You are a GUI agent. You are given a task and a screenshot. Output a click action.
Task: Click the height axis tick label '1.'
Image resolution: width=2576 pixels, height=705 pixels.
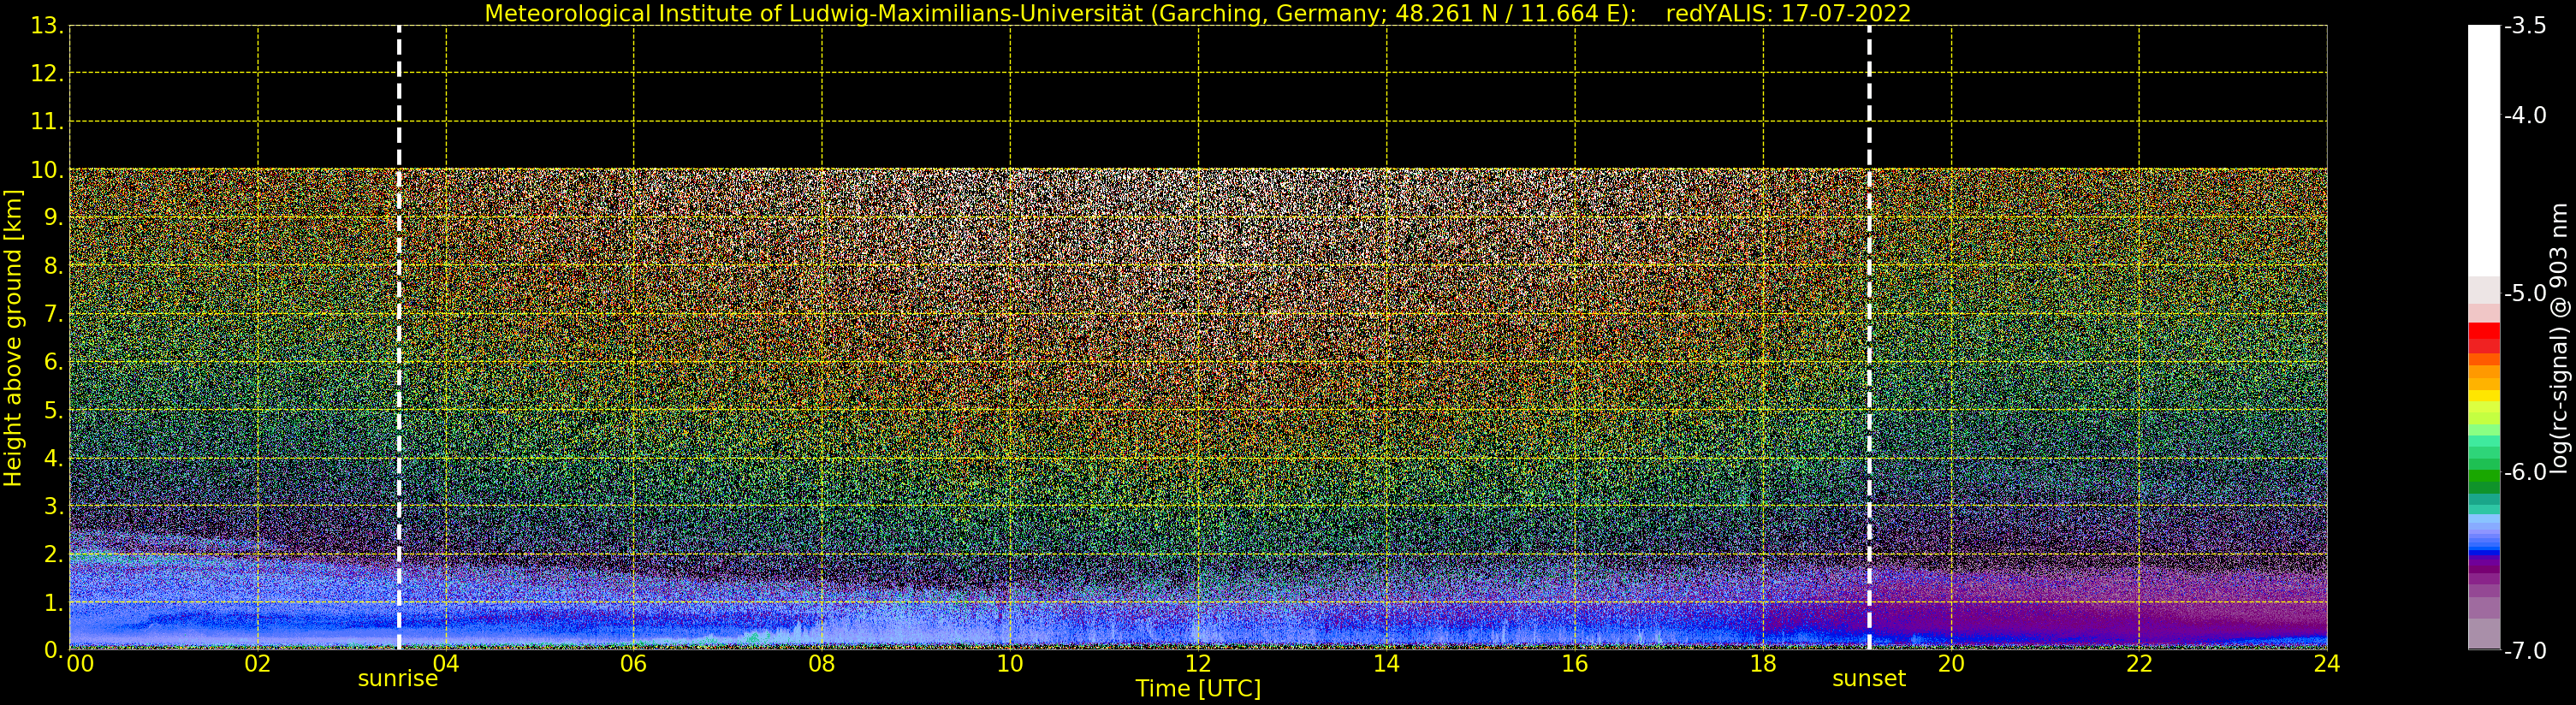54,602
